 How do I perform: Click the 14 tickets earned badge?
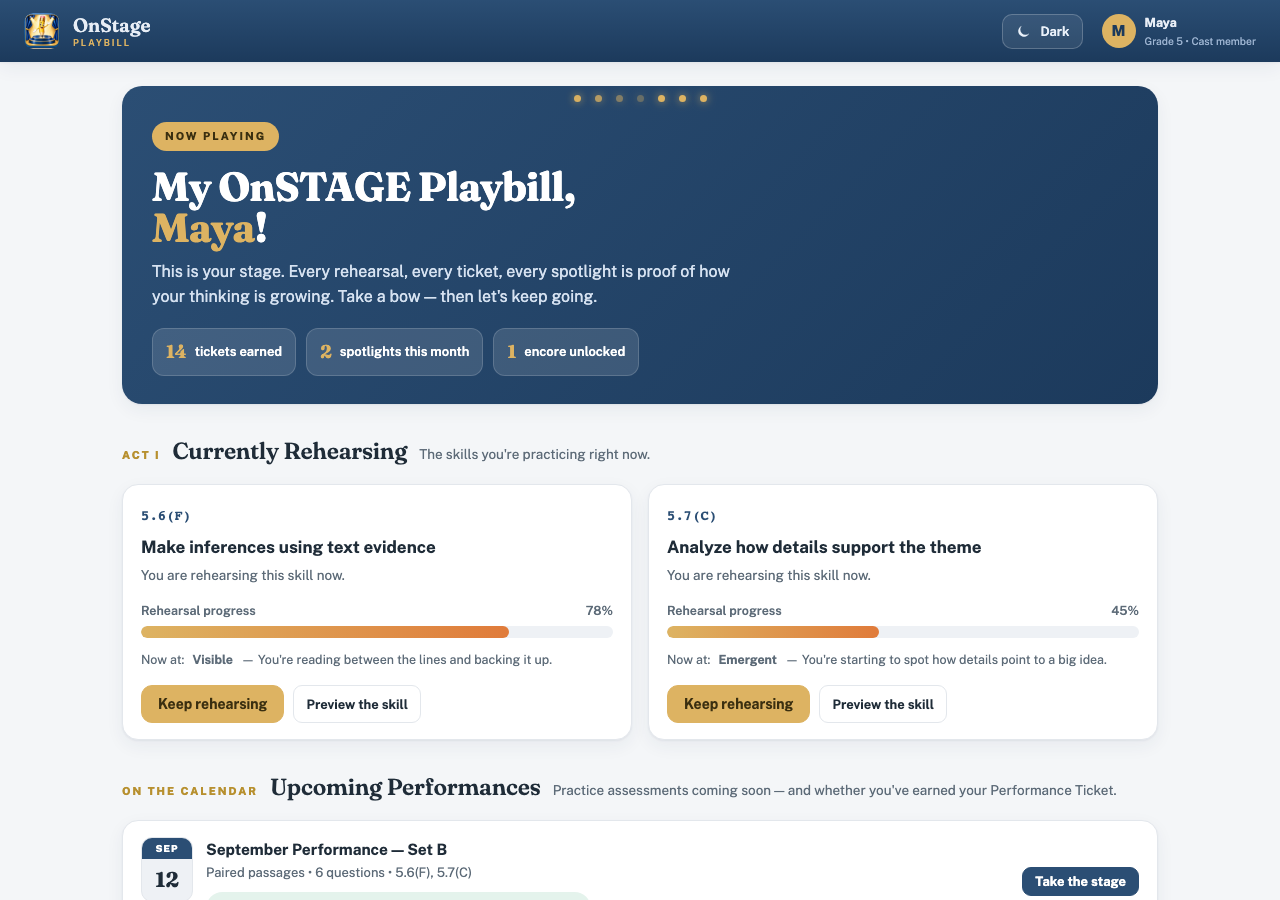224,352
